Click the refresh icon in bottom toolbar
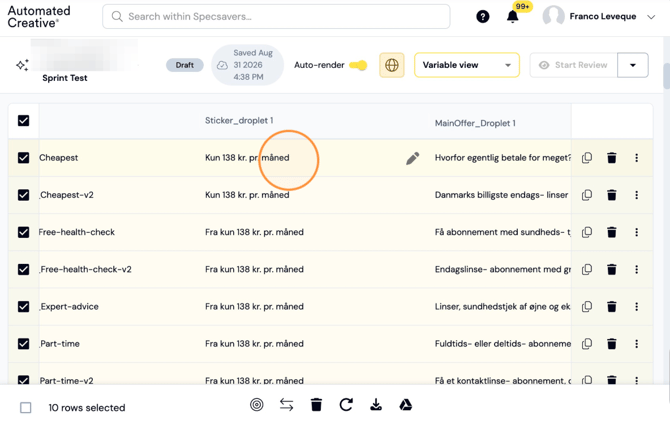Viewport: 670px width, 425px height. tap(346, 404)
